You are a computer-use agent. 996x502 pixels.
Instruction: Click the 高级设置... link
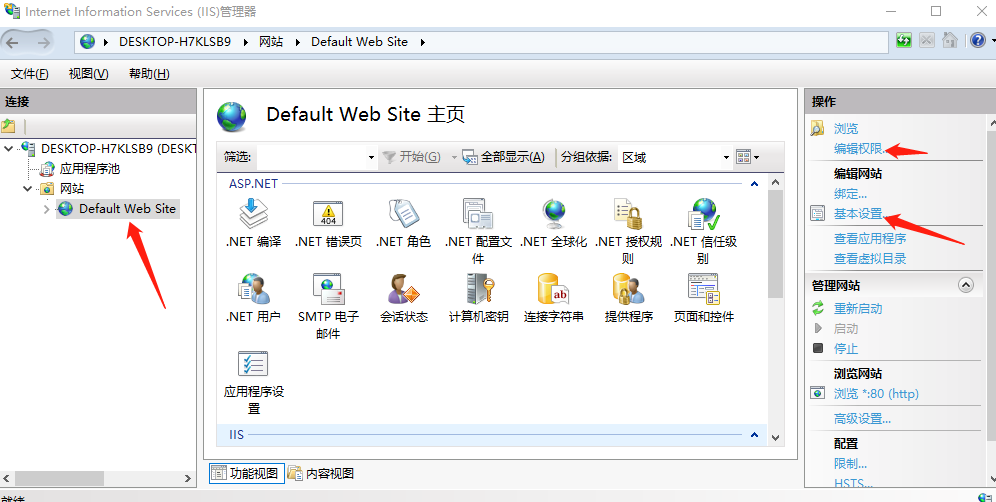(862, 419)
